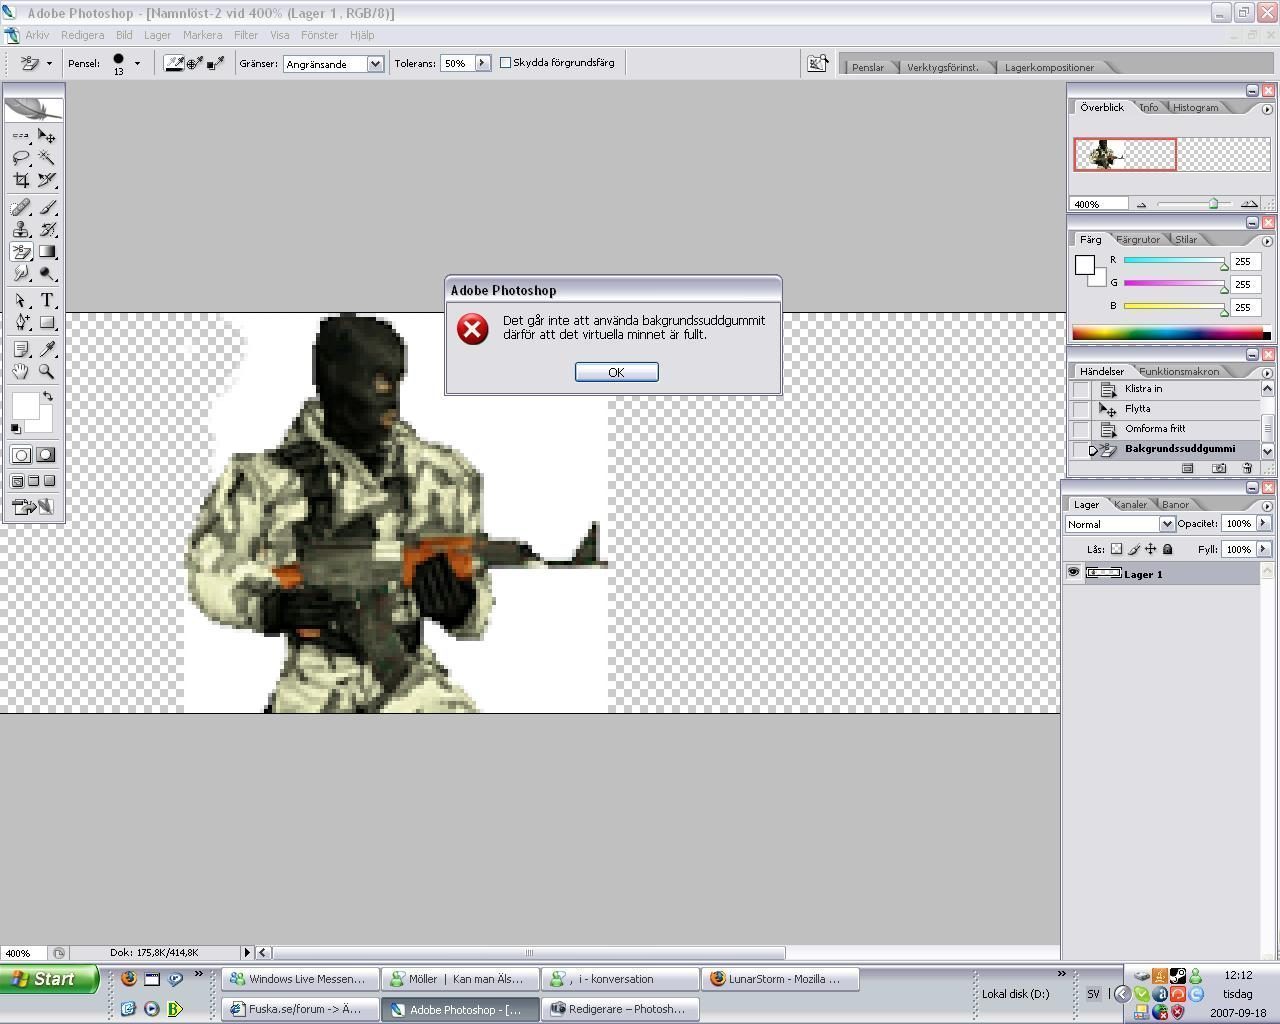Toggle lock image pixels brush icon
Image resolution: width=1280 pixels, height=1024 pixels.
tap(1134, 549)
